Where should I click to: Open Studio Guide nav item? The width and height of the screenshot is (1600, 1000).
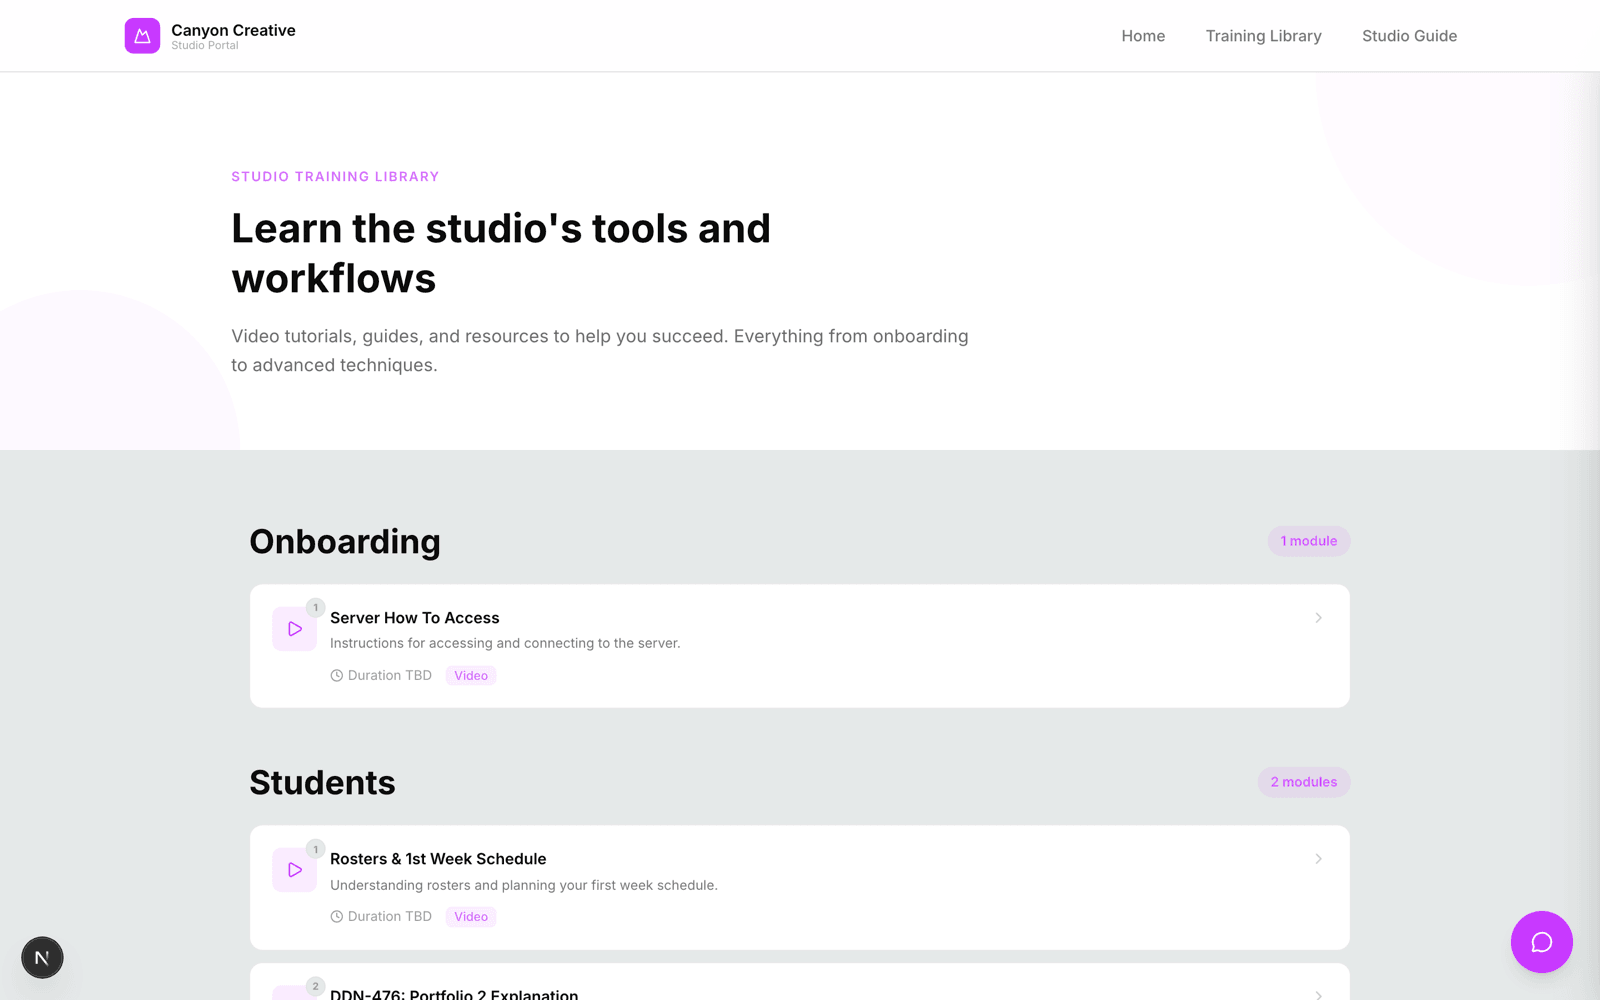click(x=1409, y=36)
